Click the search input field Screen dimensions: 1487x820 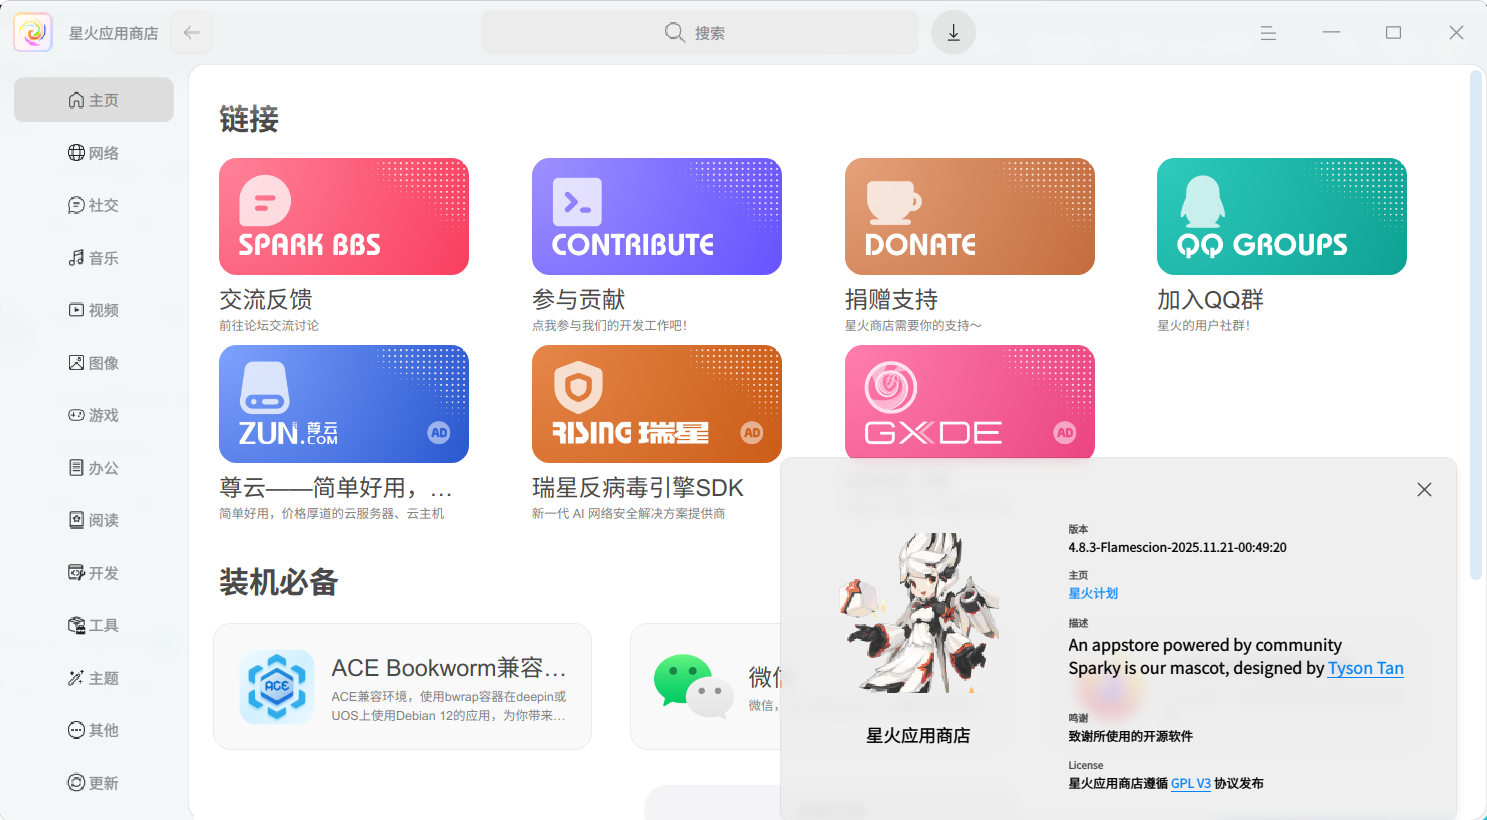click(700, 32)
